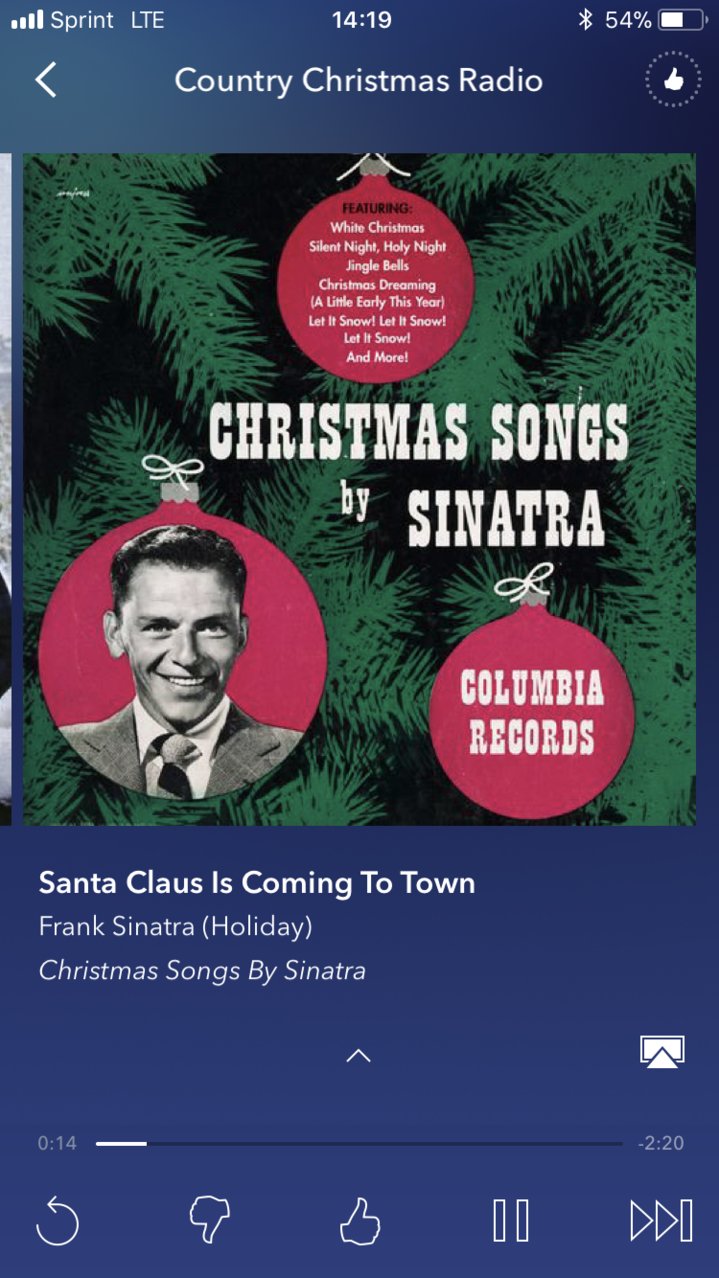The image size is (719, 1278).
Task: Replay the track with the circular arrow
Action: [x=57, y=1221]
